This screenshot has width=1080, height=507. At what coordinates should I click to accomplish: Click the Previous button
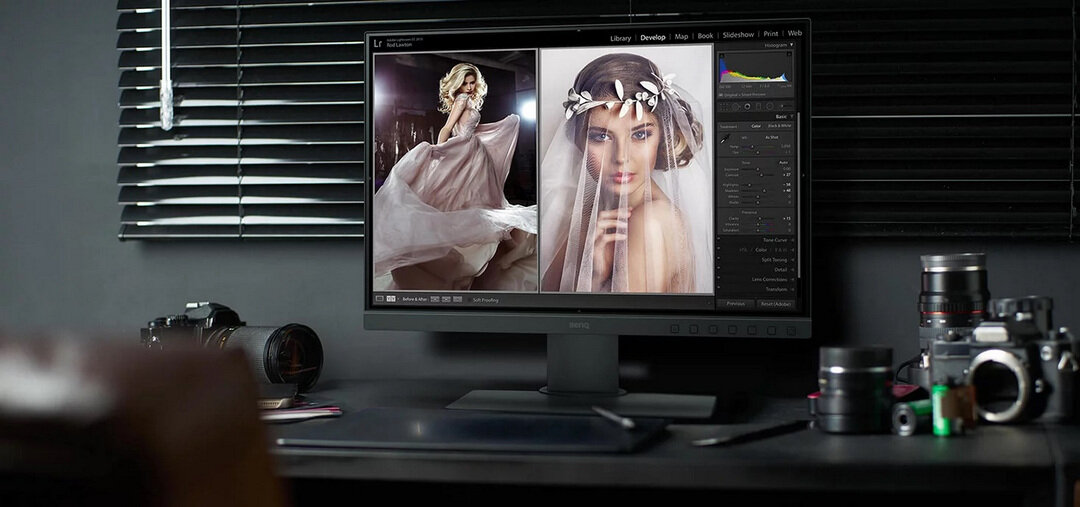(x=735, y=303)
